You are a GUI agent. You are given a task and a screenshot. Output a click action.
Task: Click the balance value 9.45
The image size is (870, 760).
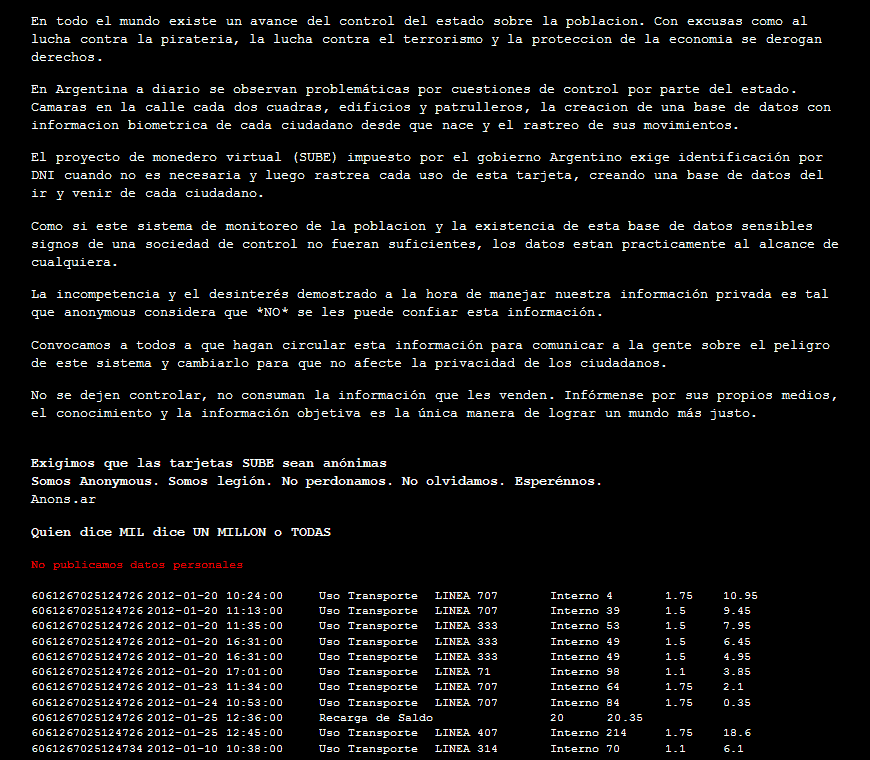pos(737,611)
